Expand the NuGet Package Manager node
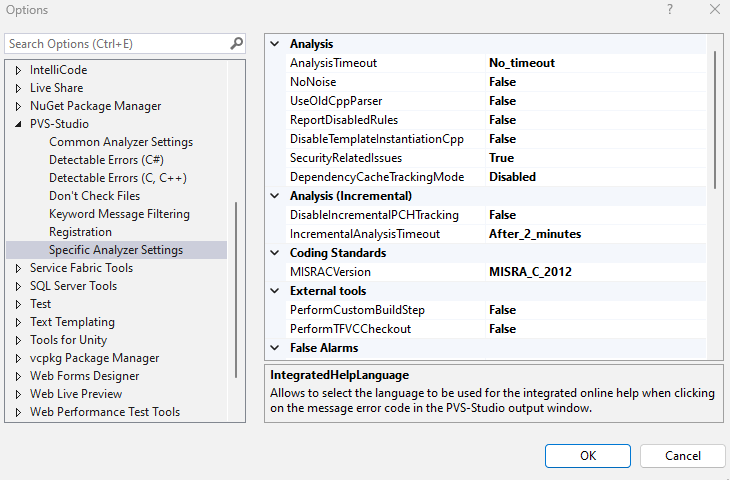The height and width of the screenshot is (480, 730). click(18, 106)
